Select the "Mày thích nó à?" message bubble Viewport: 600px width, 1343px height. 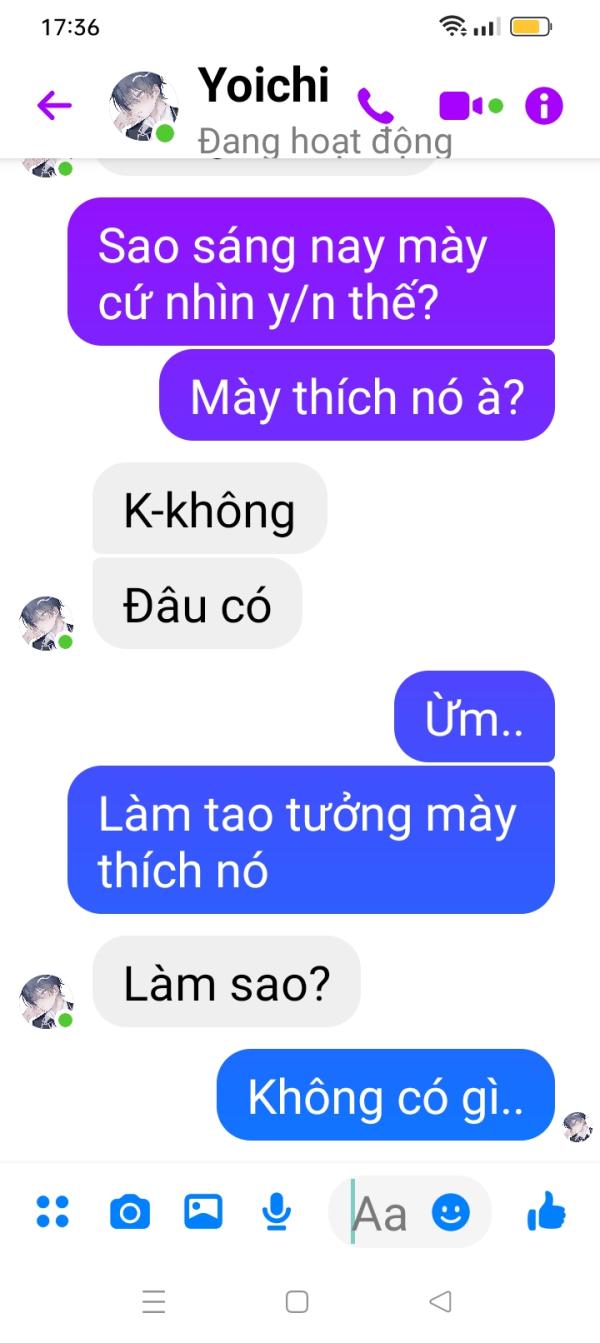357,395
